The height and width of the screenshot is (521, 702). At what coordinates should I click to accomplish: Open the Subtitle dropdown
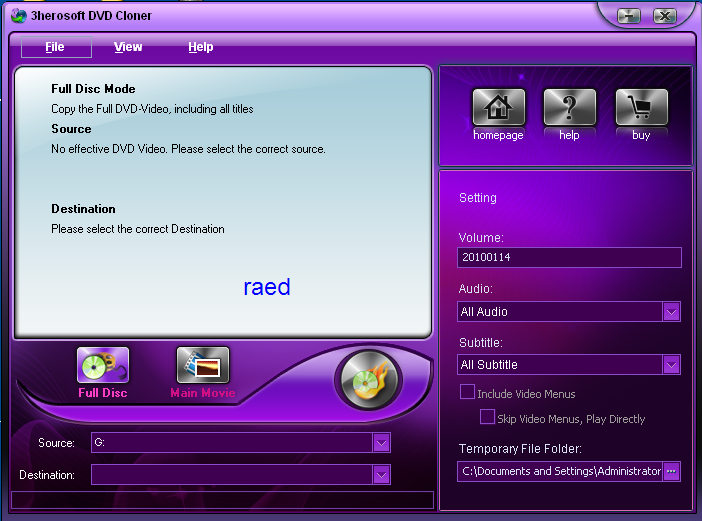pyautogui.click(x=671, y=365)
